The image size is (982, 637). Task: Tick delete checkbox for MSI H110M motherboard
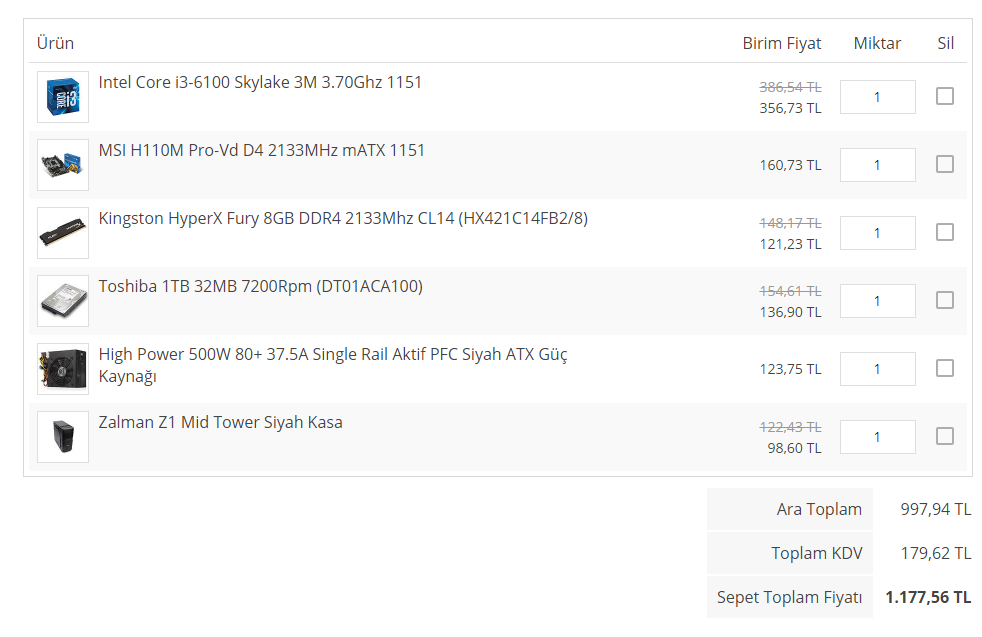tap(945, 164)
